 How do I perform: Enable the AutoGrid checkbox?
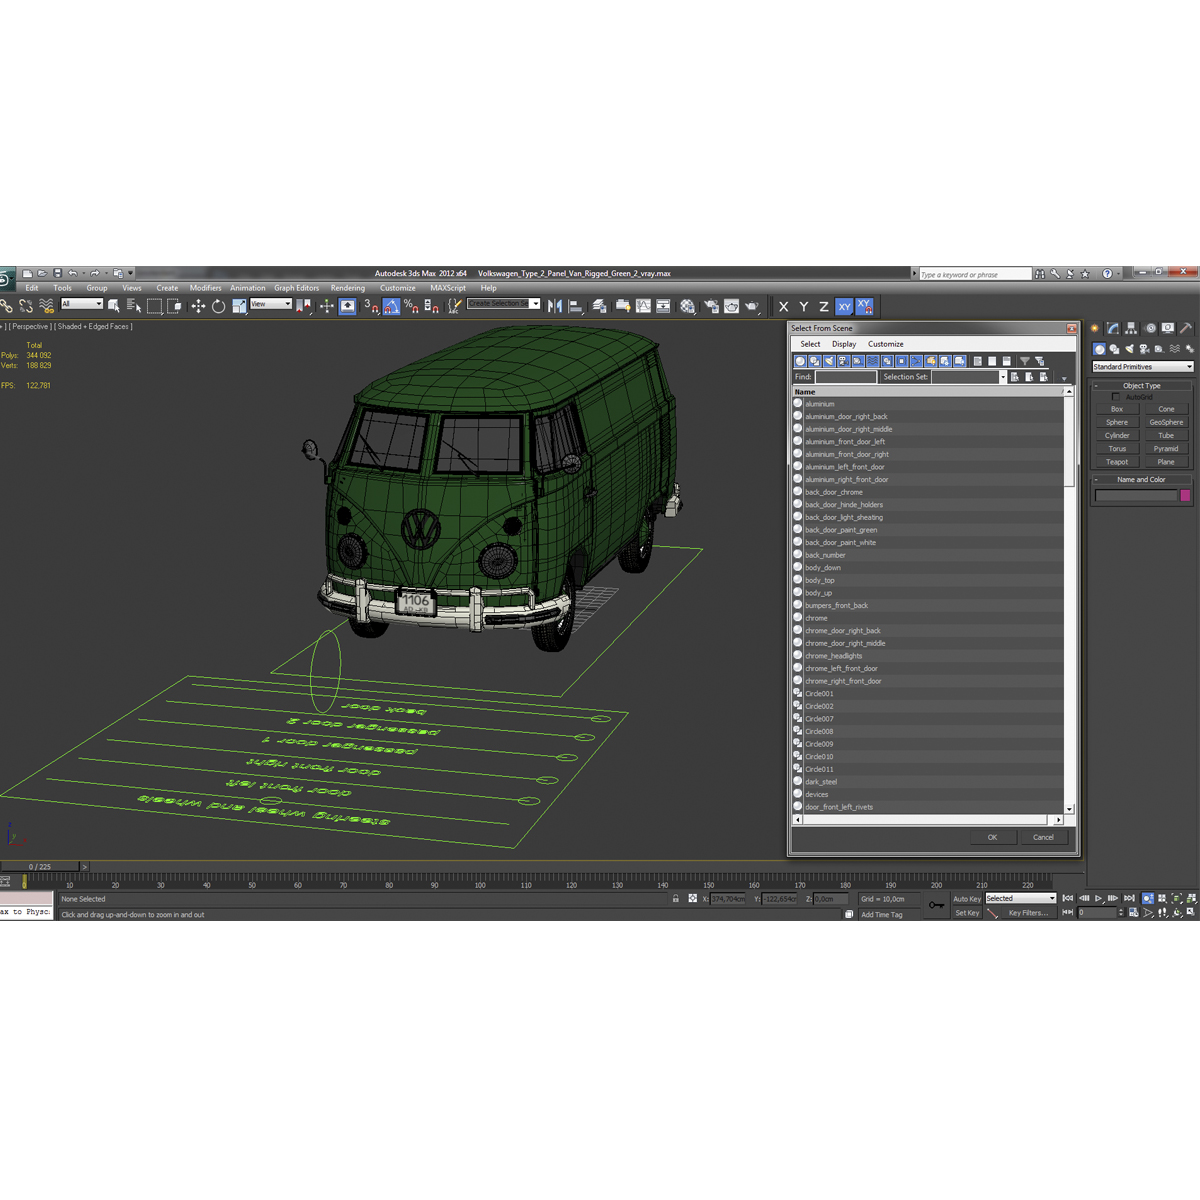coord(1116,397)
